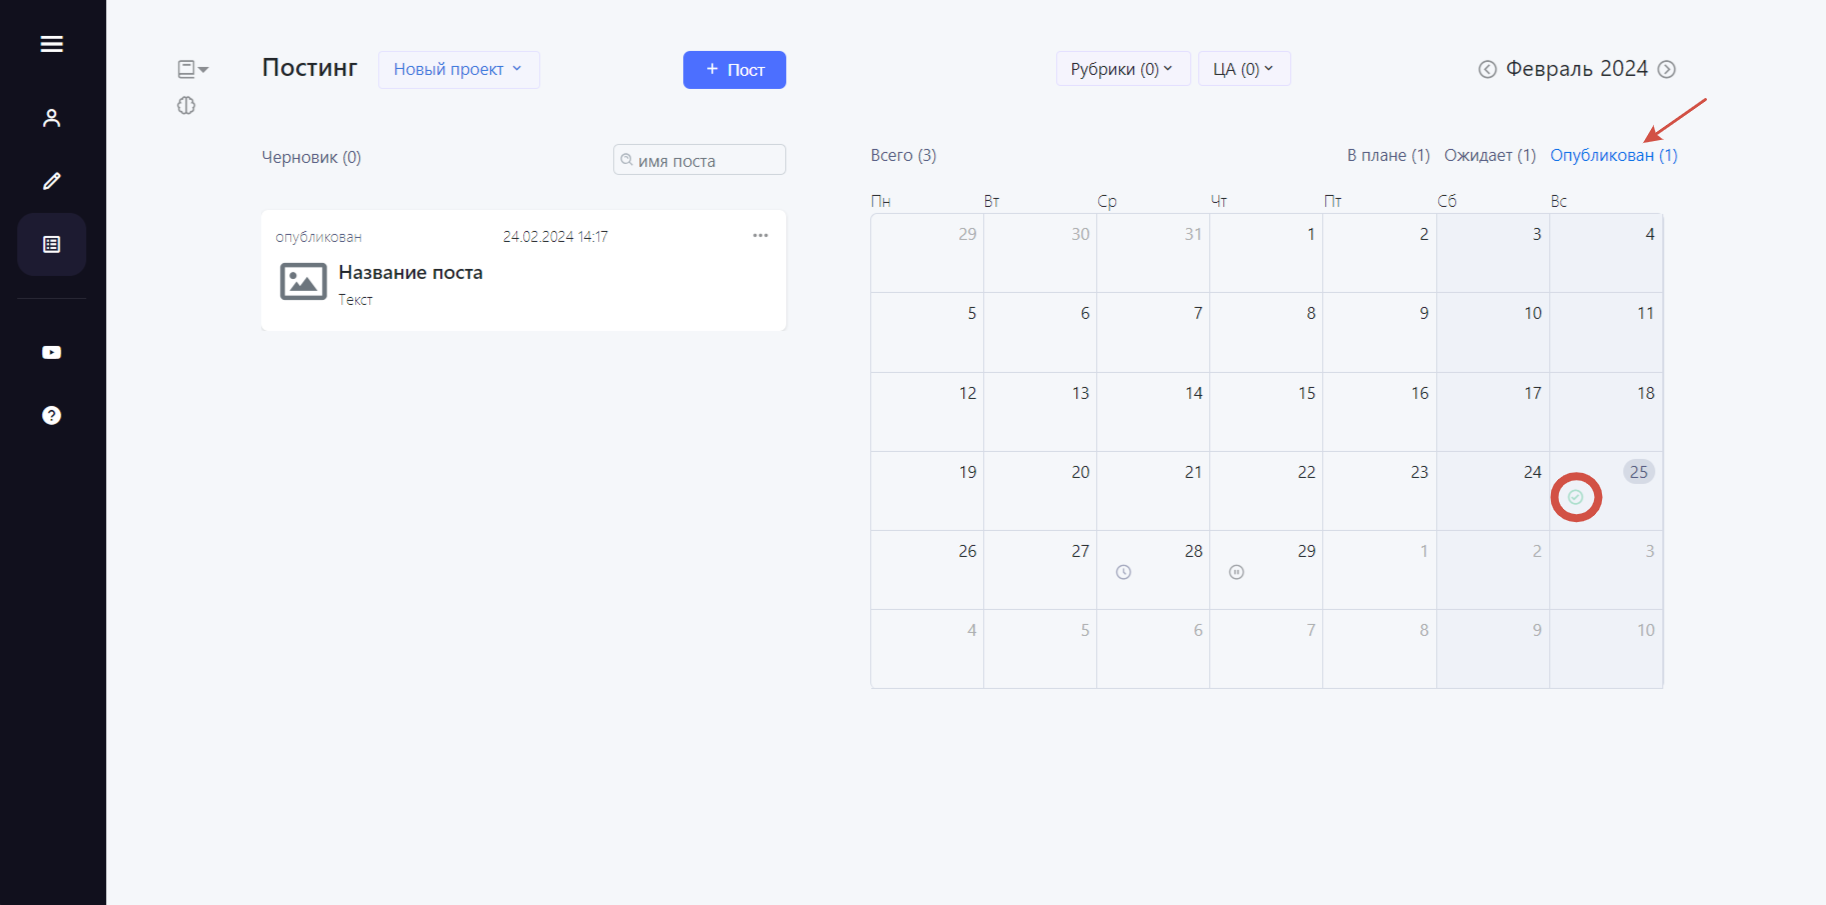This screenshot has height=905, width=1826.
Task: Click the + Пост button
Action: point(735,70)
